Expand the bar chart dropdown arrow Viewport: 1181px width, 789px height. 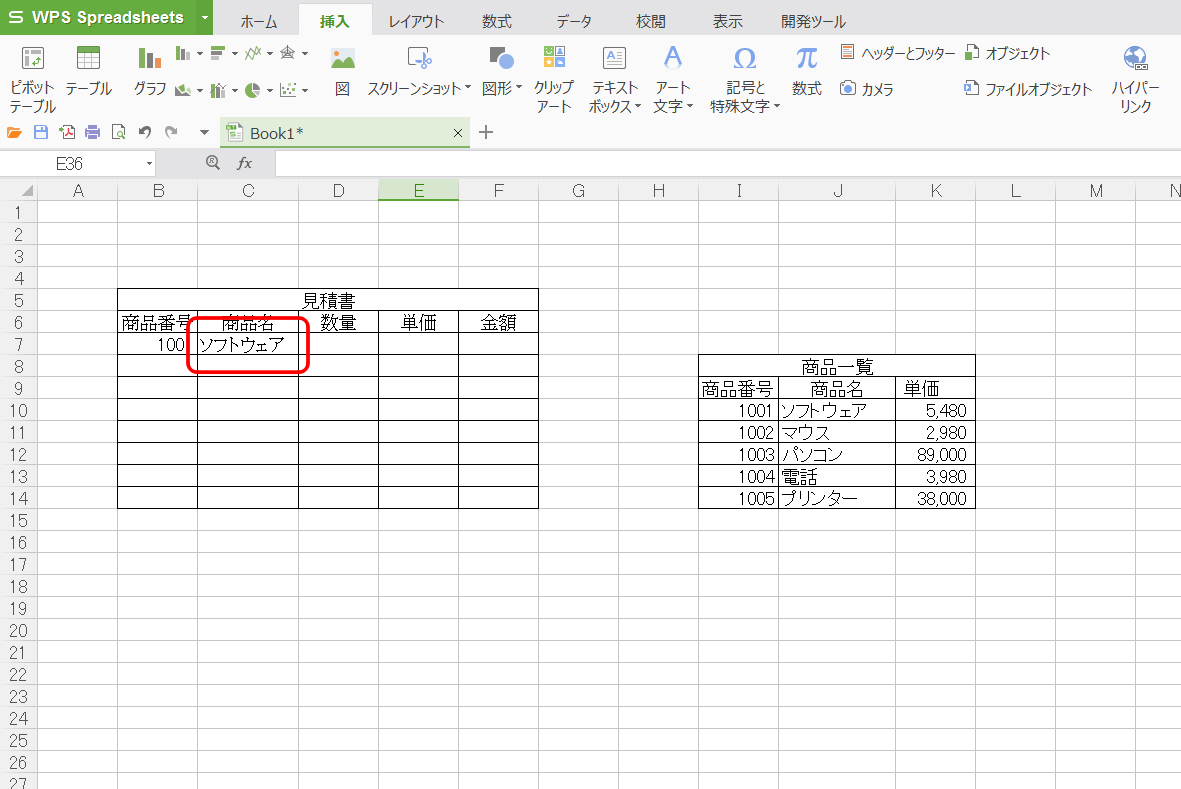click(x=235, y=53)
